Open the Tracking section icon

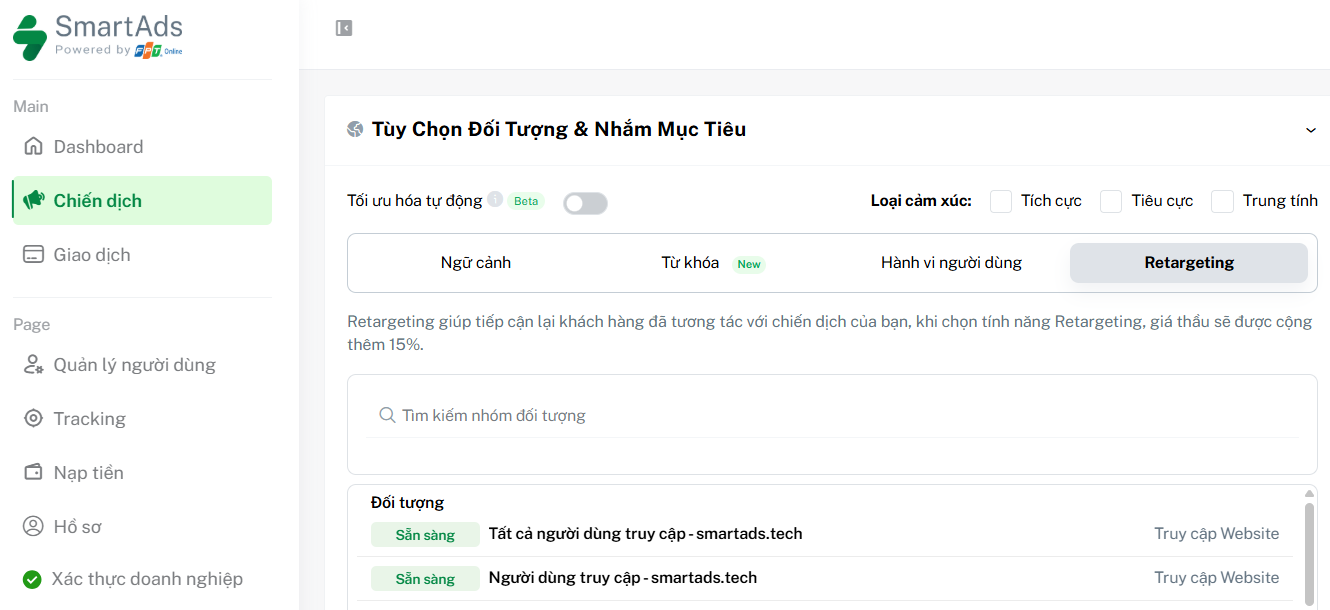31,418
